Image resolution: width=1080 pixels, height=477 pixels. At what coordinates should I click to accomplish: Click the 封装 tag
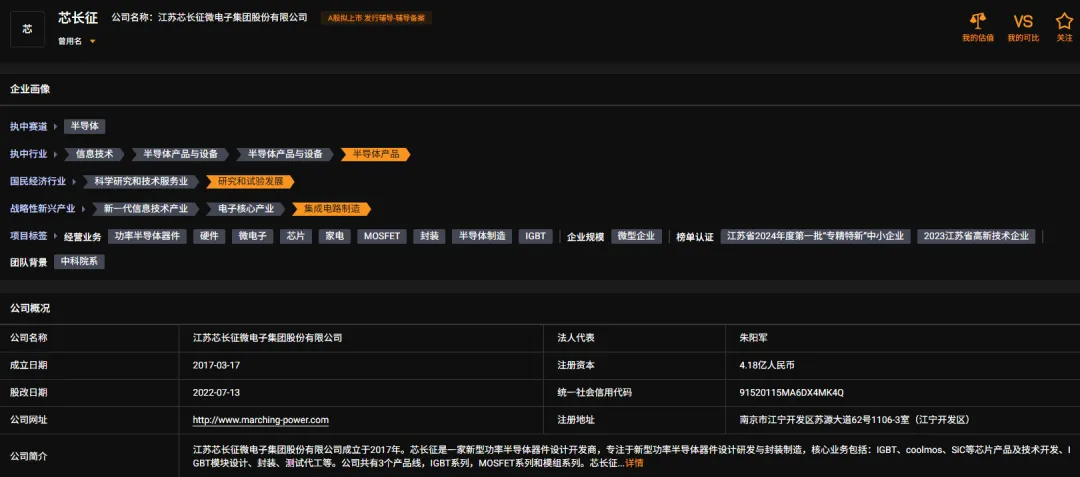click(430, 236)
